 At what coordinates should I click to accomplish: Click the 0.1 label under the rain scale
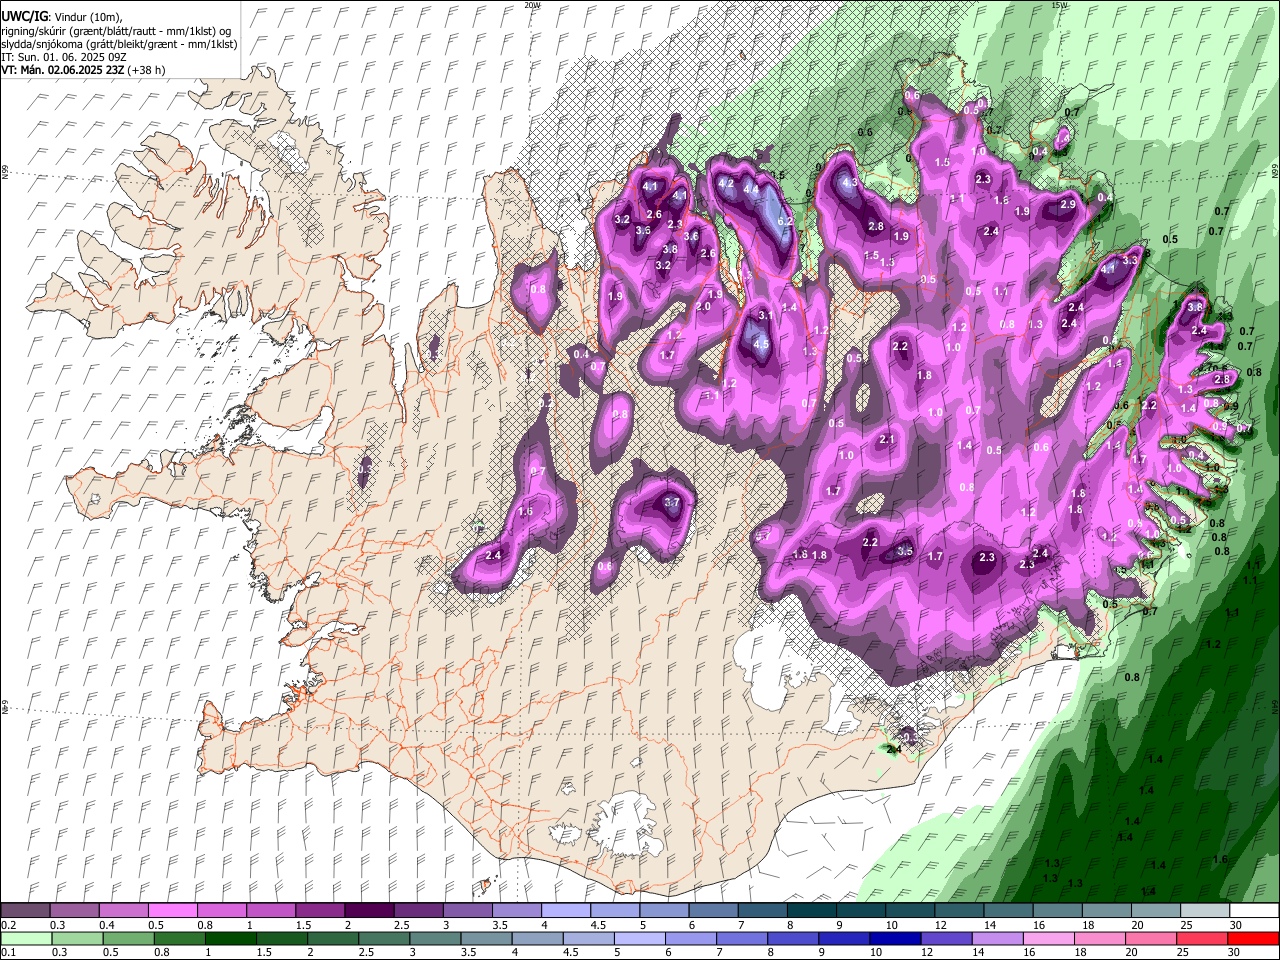click(x=8, y=952)
